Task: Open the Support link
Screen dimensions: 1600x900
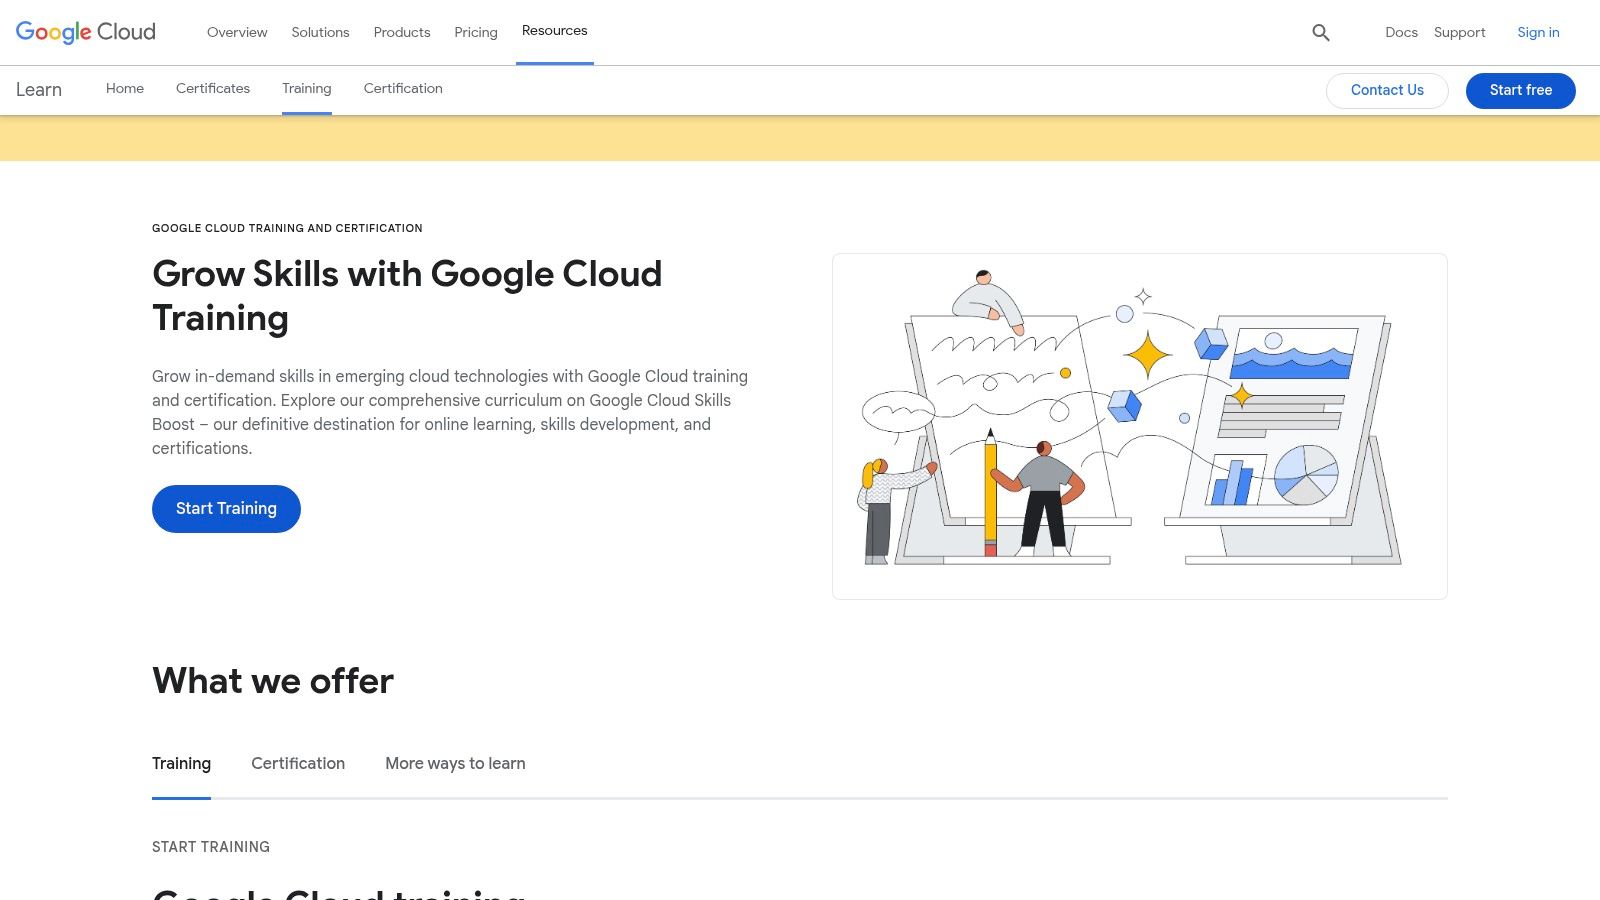Action: [1459, 32]
